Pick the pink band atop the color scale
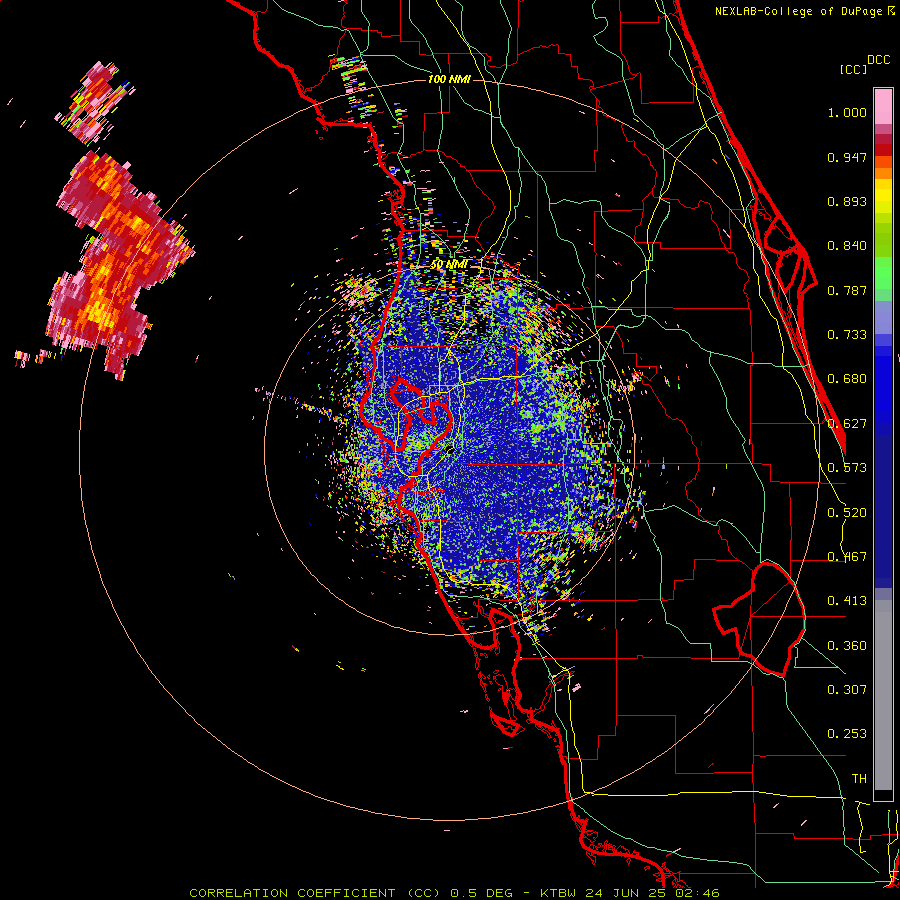The height and width of the screenshot is (900, 900). pos(883,107)
